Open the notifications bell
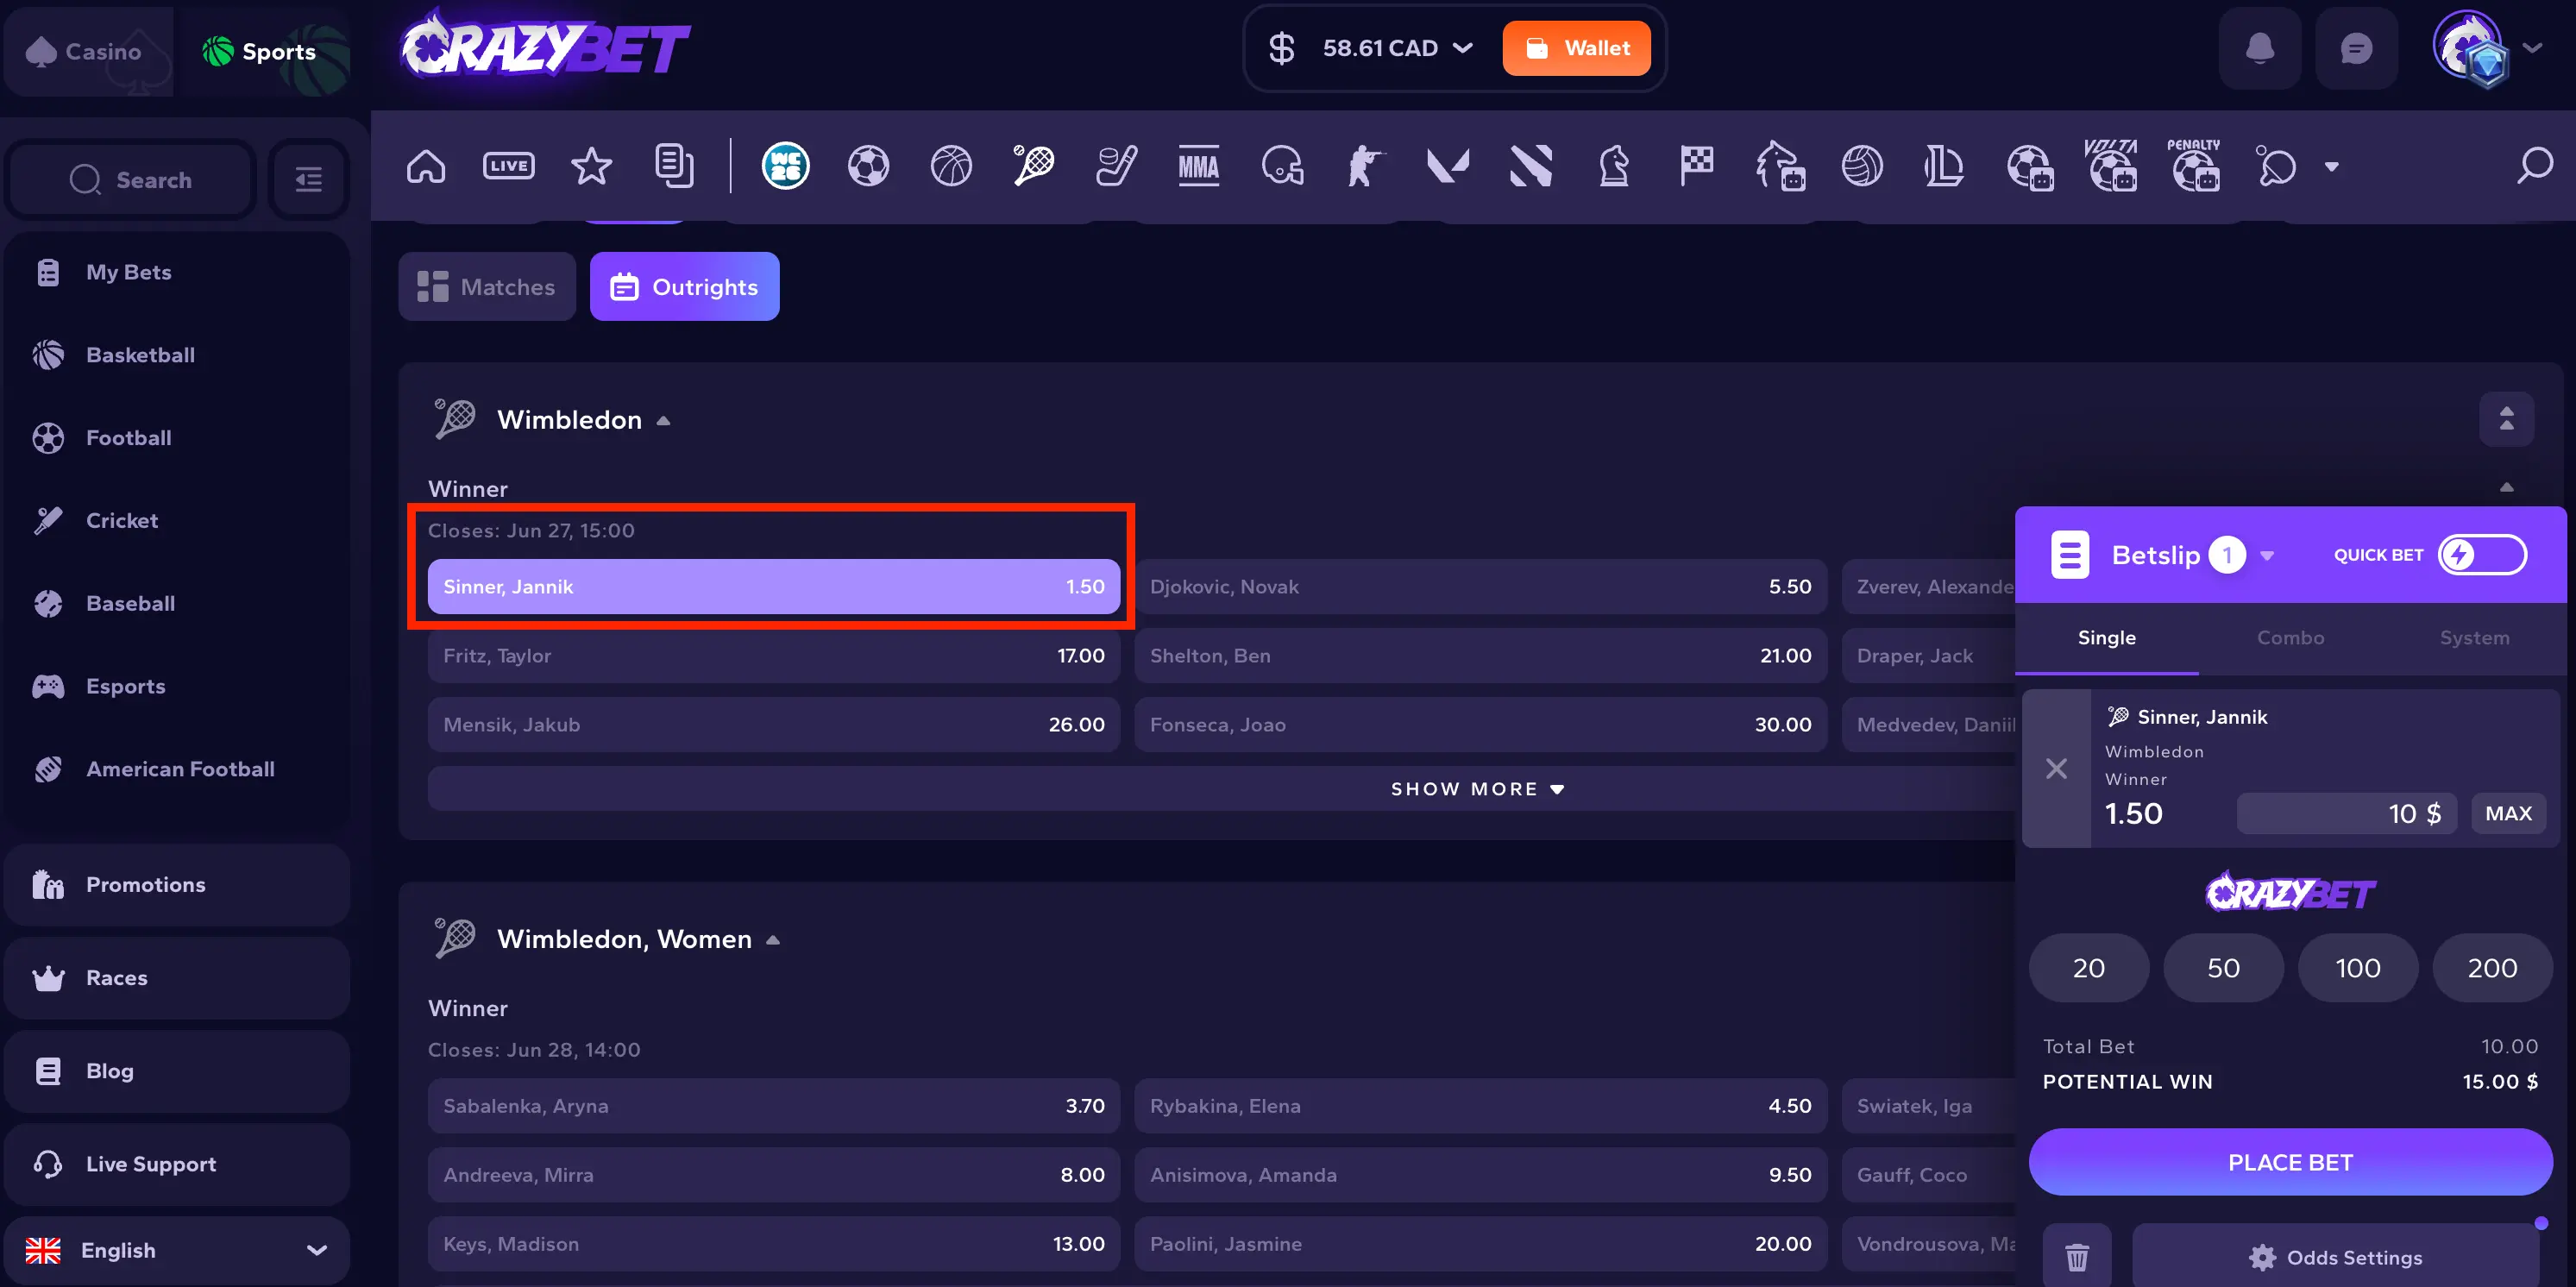The height and width of the screenshot is (1287, 2576). coord(2260,48)
